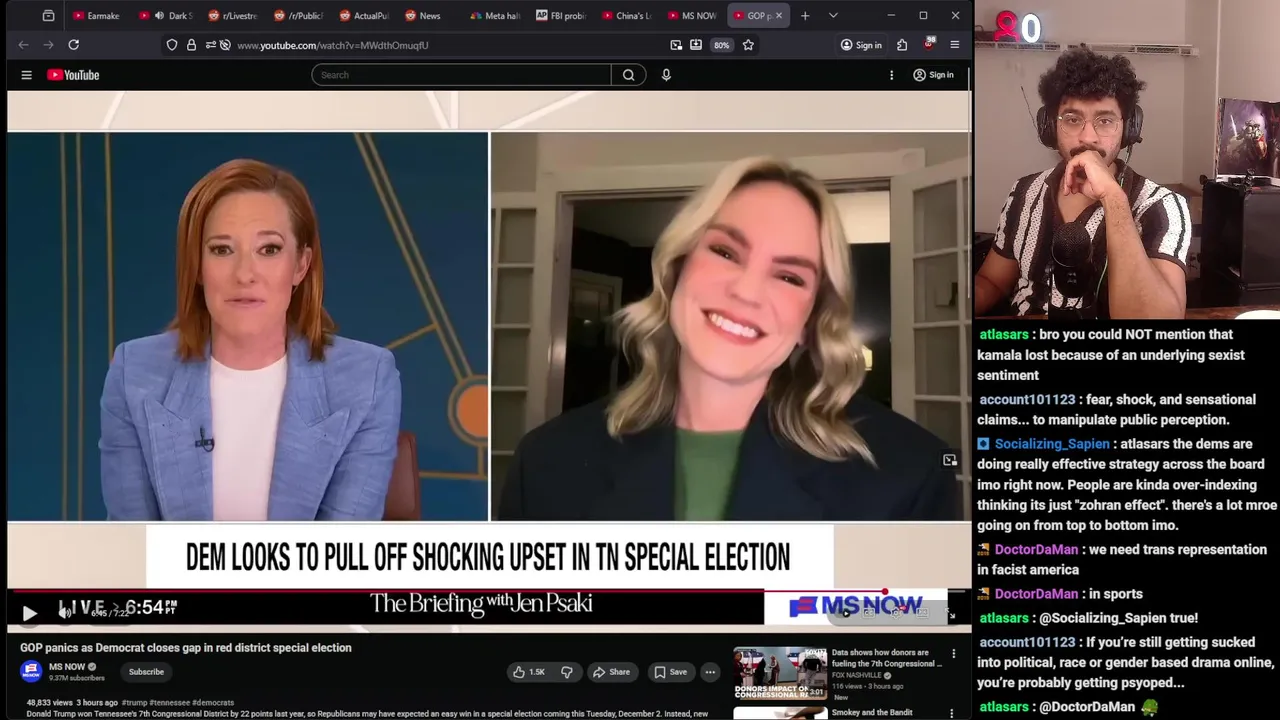This screenshot has height=720, width=1280.
Task: Open options for the Smokey and the Bandit video
Action: tap(953, 713)
